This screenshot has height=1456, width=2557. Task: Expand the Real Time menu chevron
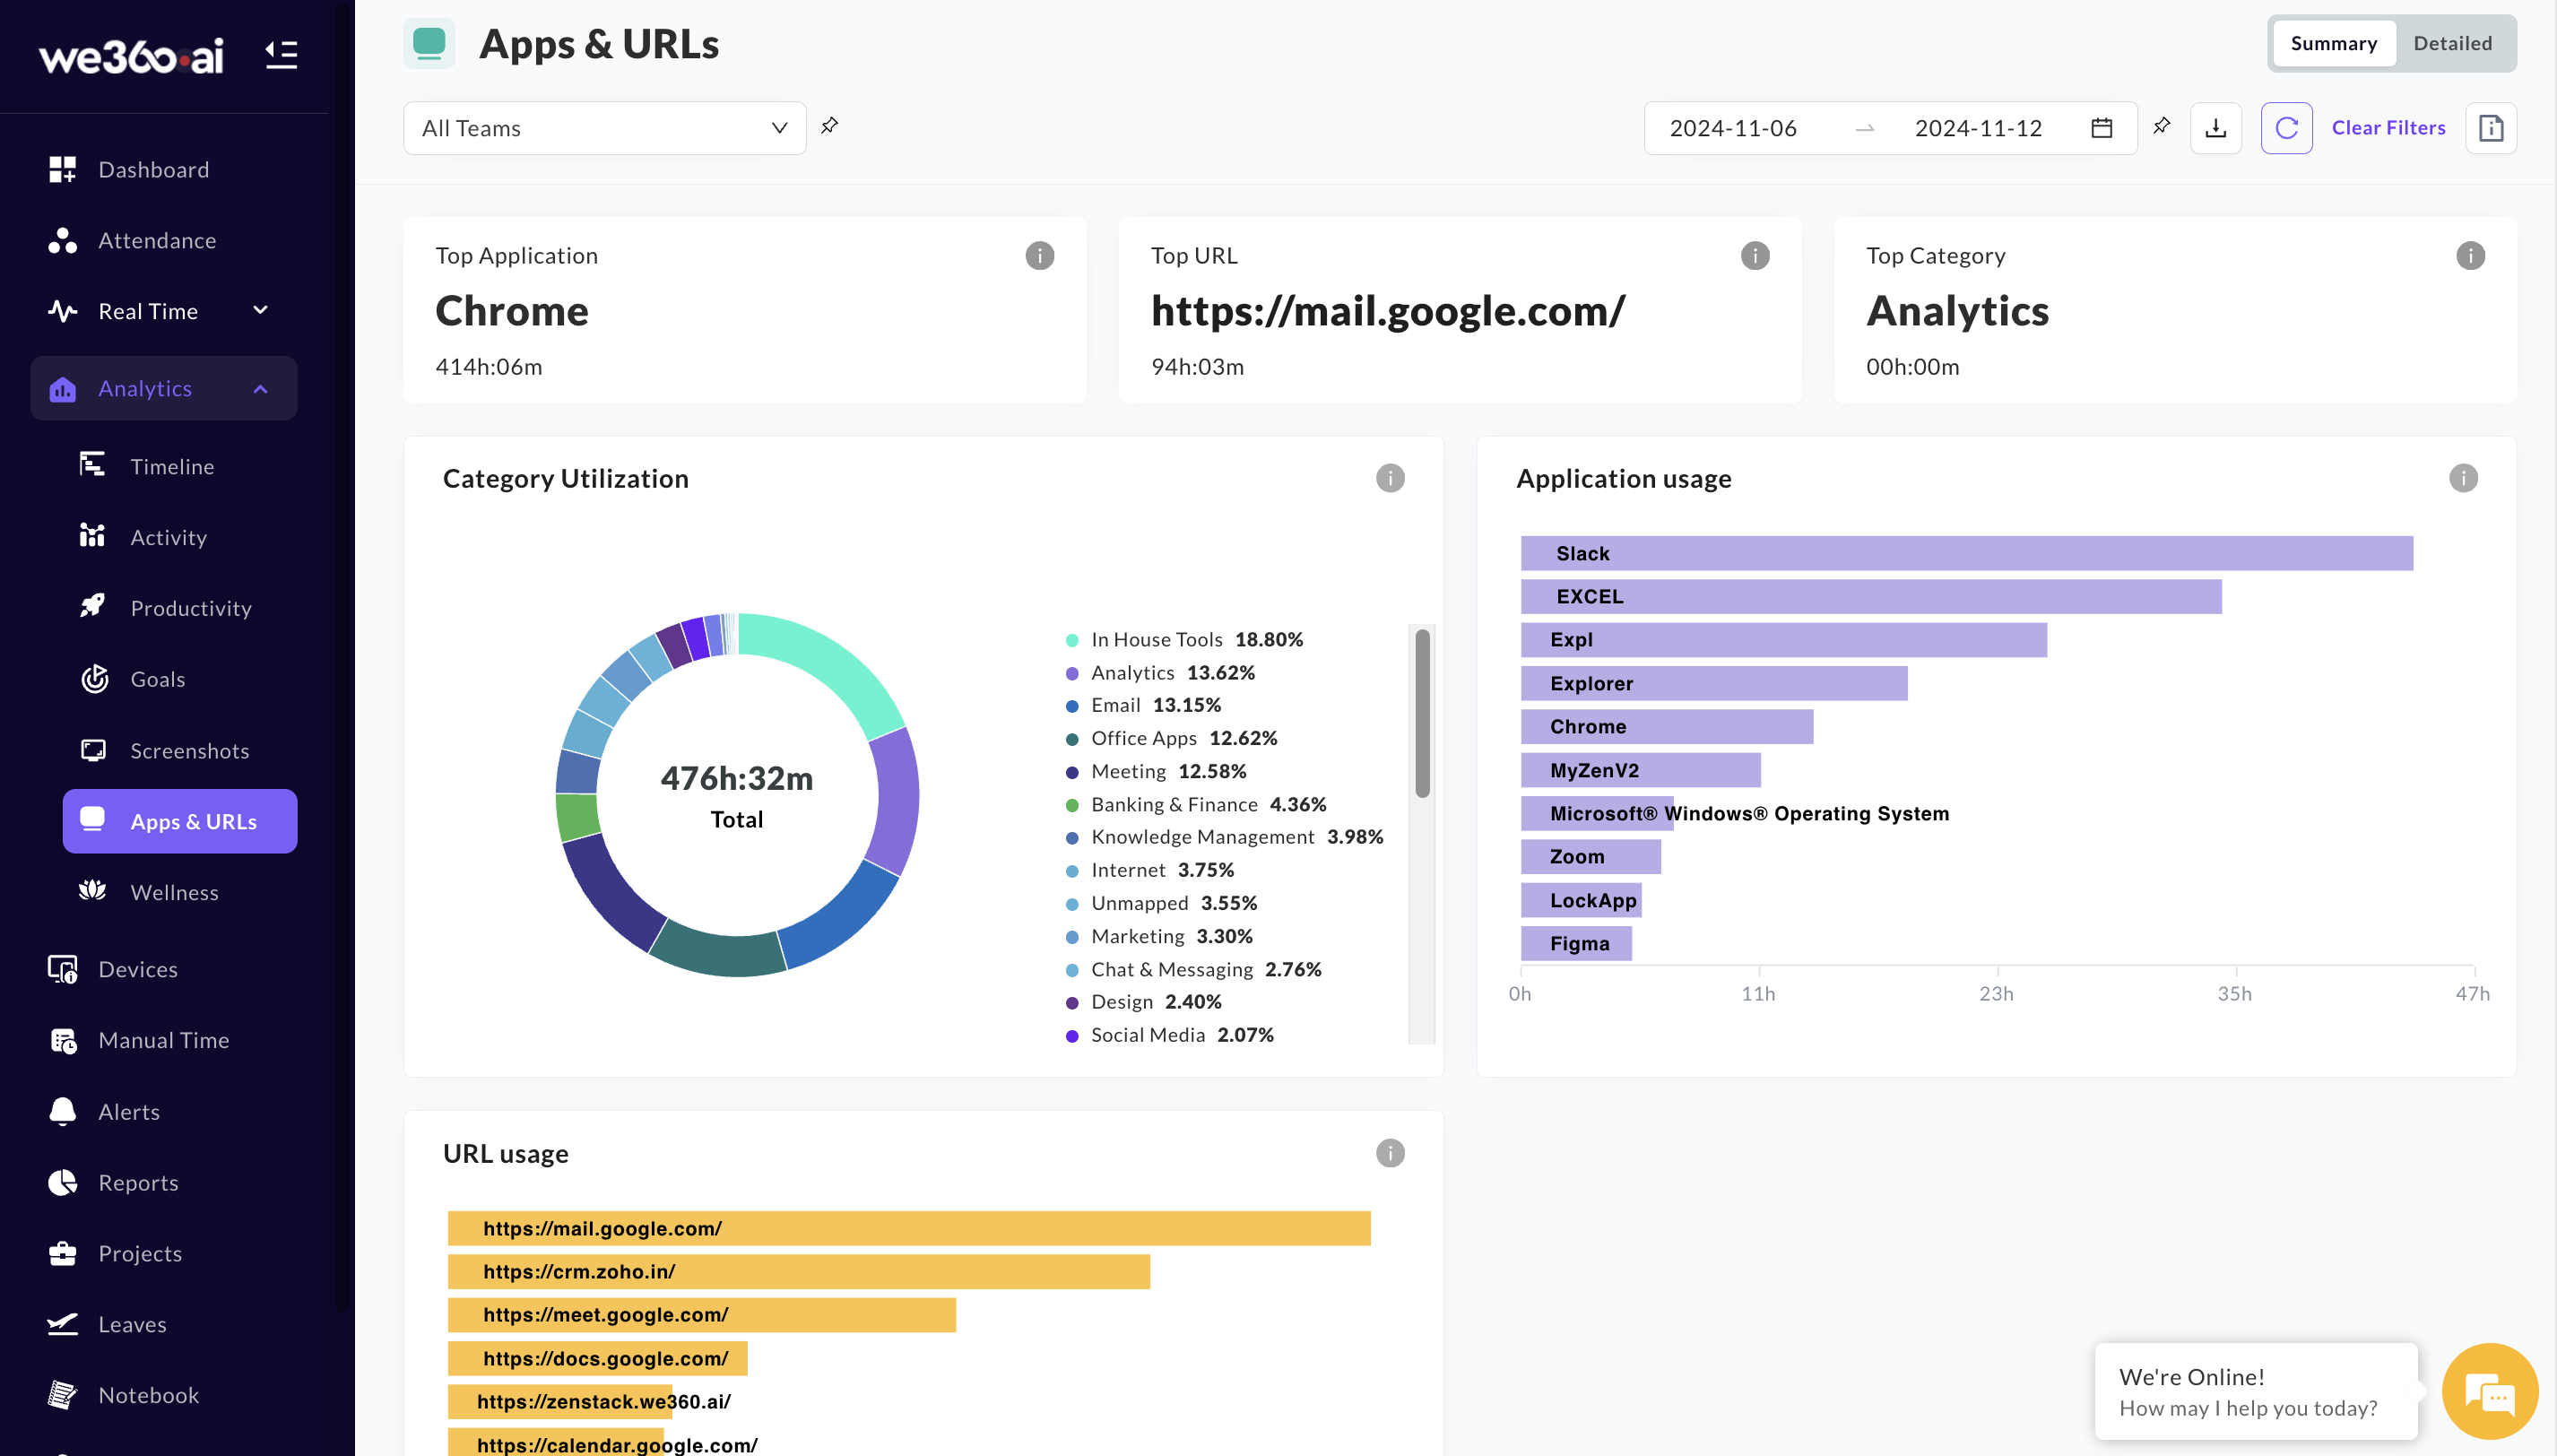coord(260,310)
